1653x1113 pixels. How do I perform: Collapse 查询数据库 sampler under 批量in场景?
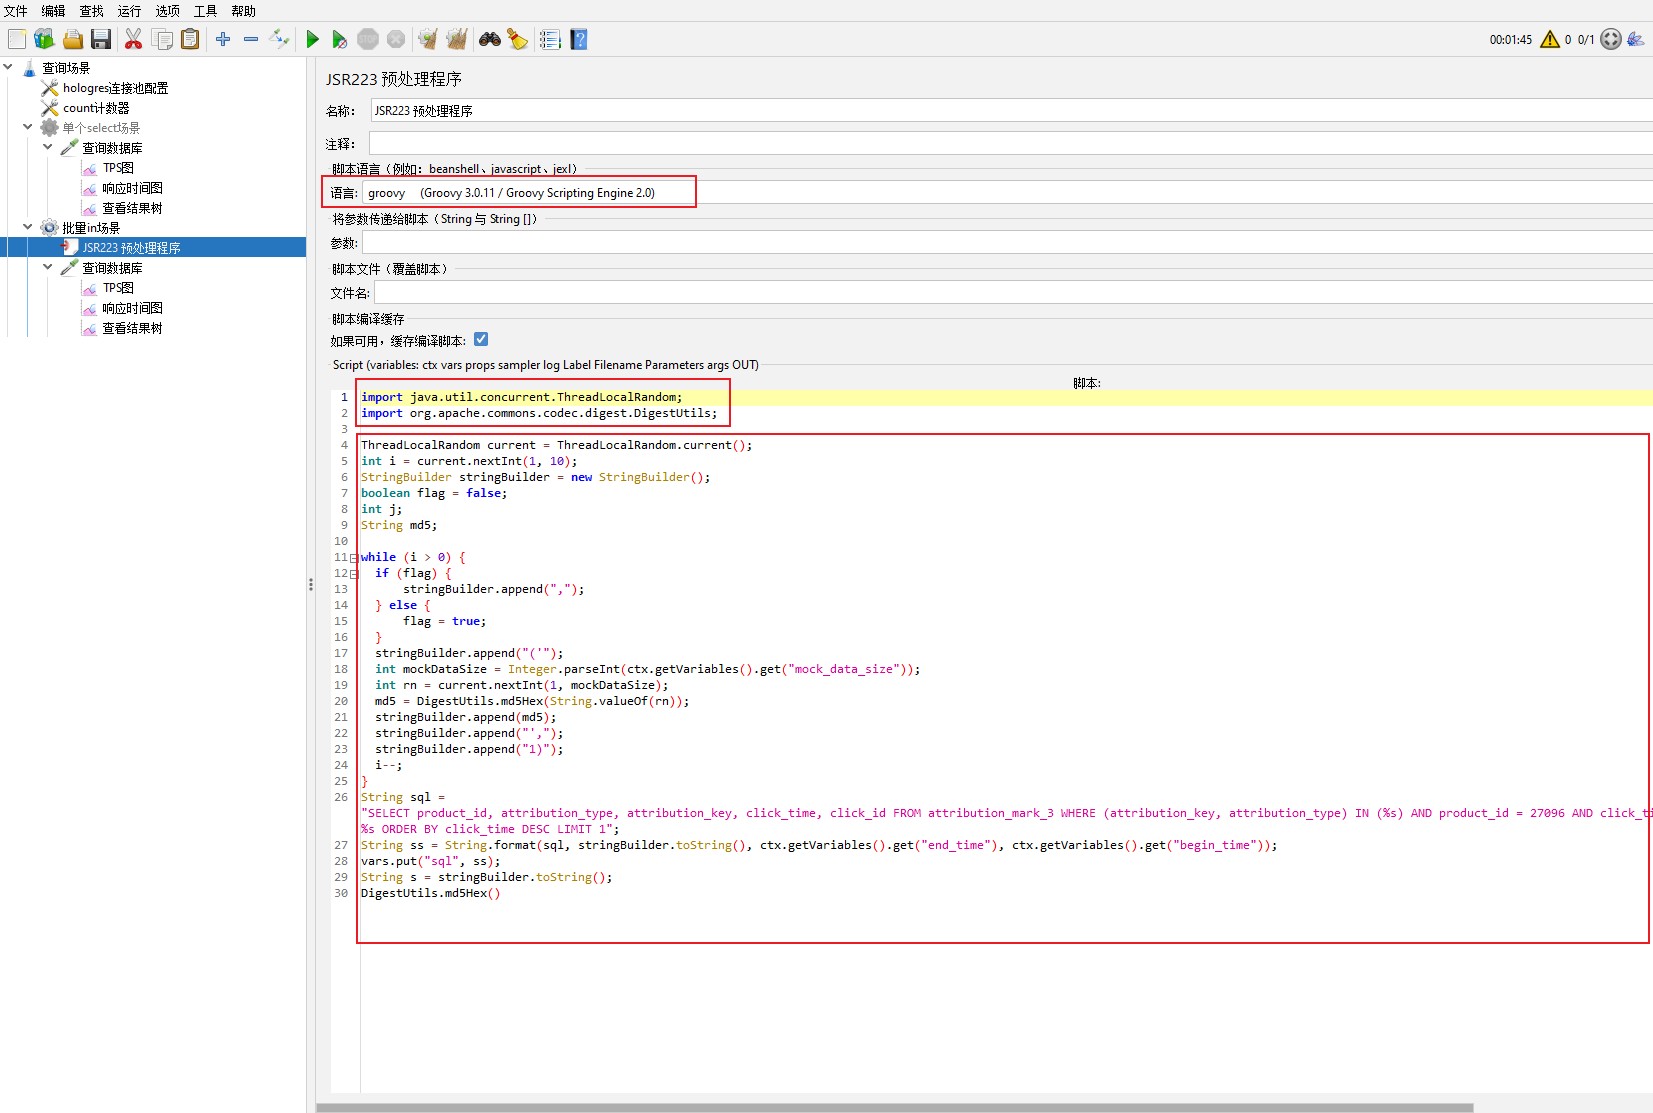coord(47,267)
